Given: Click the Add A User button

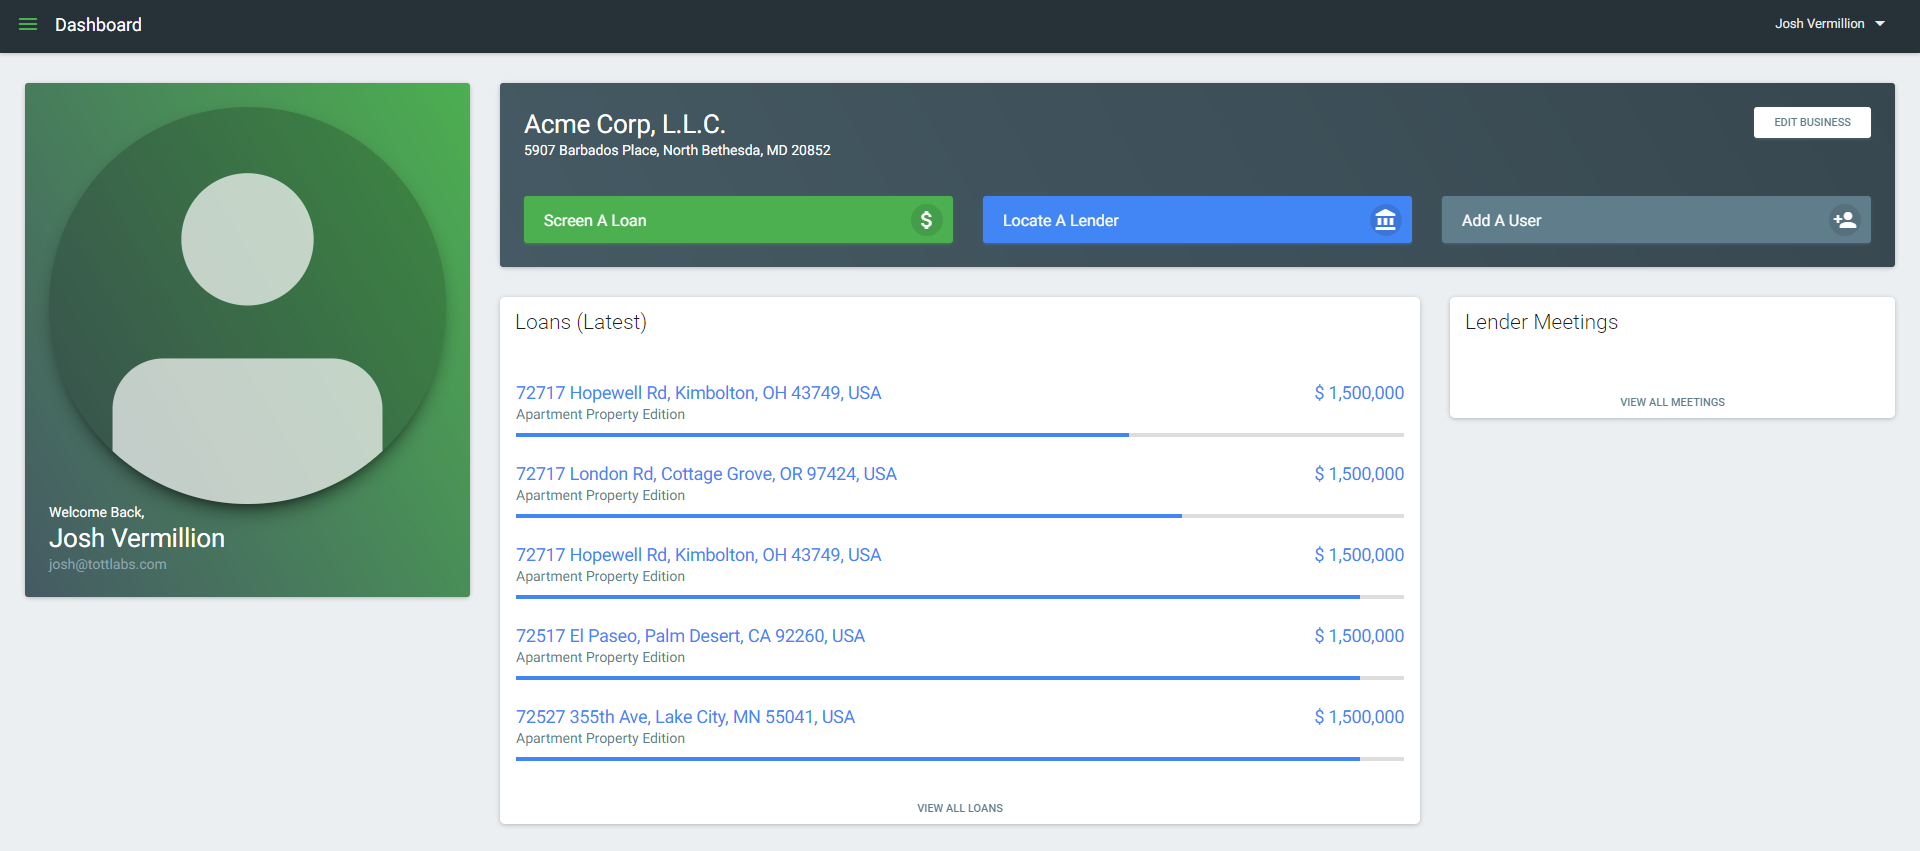Looking at the screenshot, I should click(x=1656, y=220).
